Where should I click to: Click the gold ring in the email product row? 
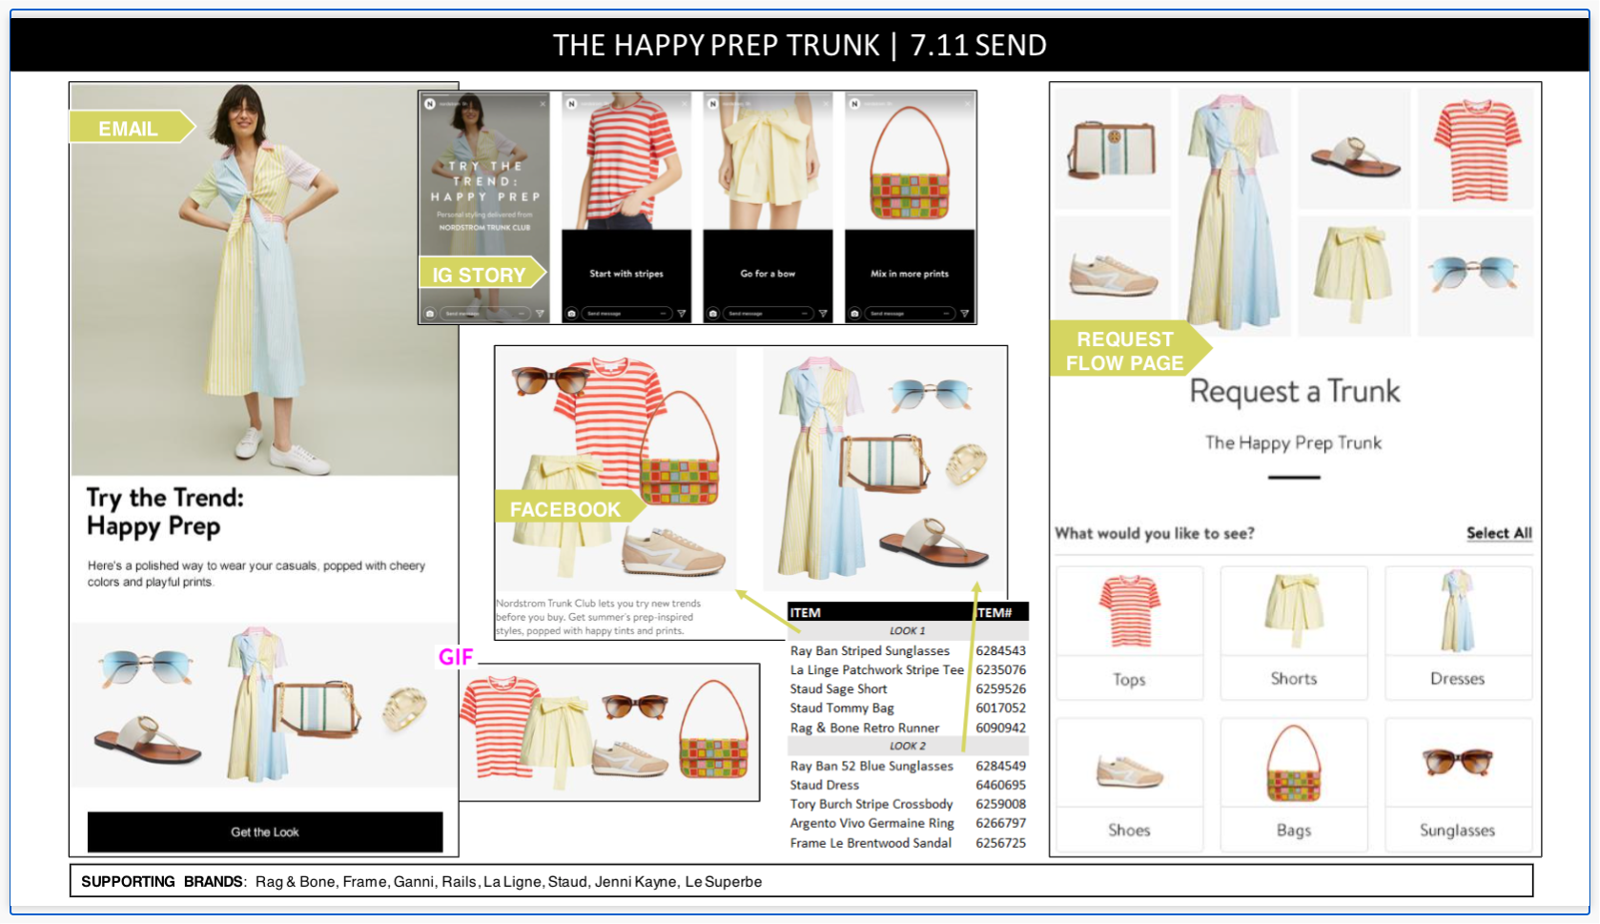pyautogui.click(x=405, y=708)
